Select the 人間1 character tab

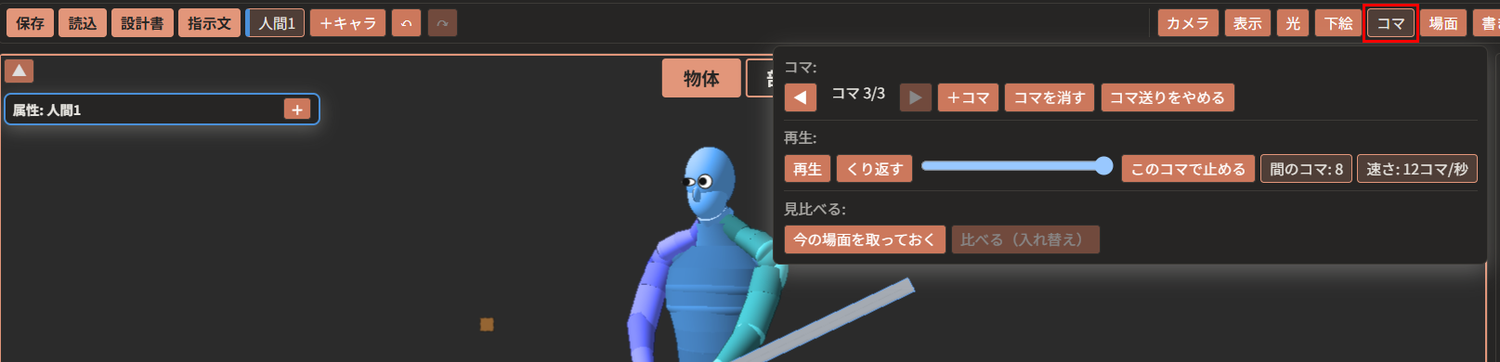pos(276,24)
